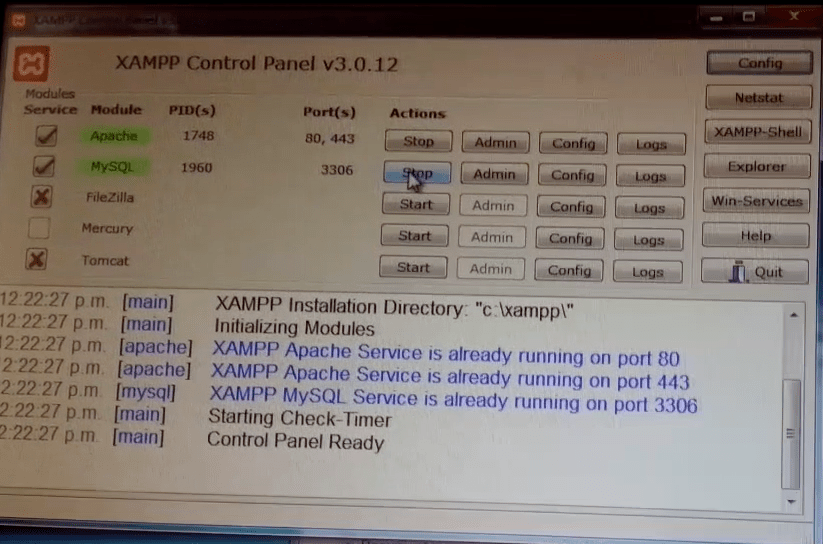Open Tomcat Logs menu
The width and height of the screenshot is (823, 544).
[647, 272]
